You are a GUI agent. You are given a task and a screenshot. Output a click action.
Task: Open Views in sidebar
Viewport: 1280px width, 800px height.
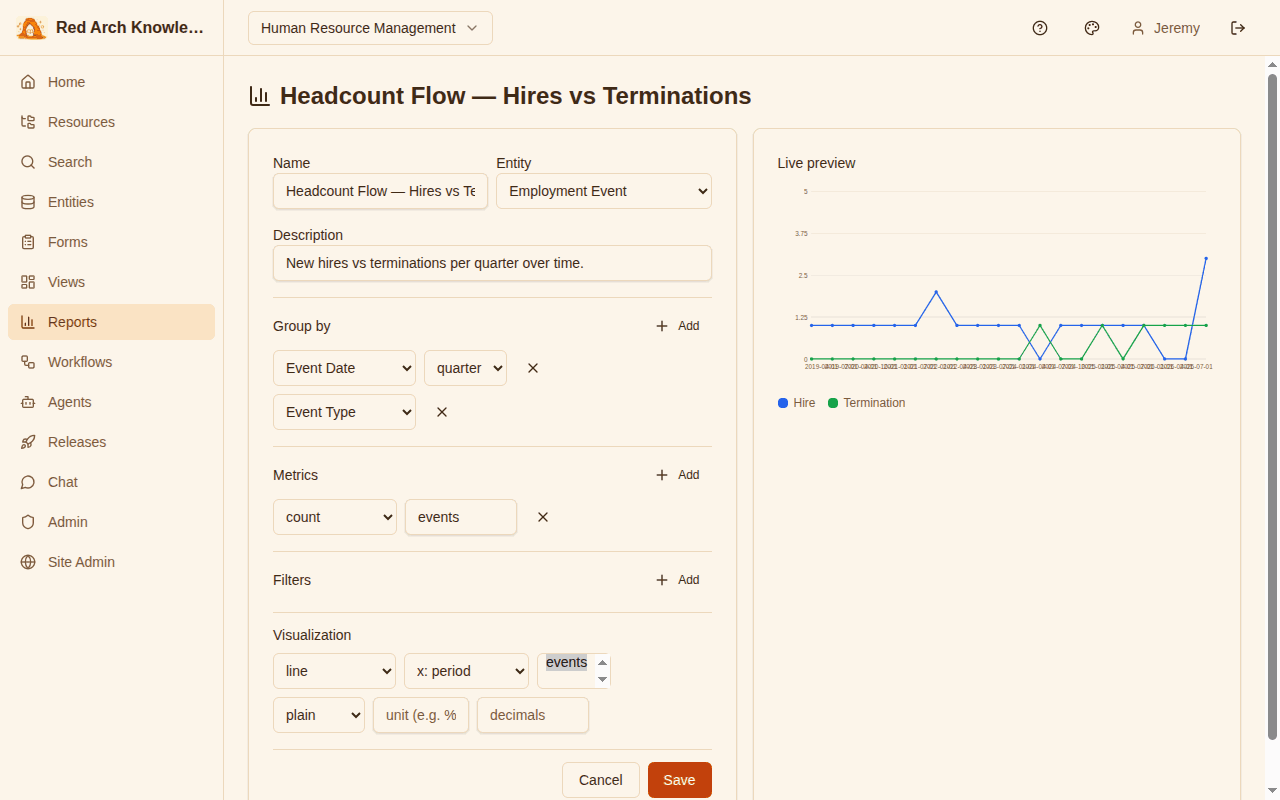tap(111, 282)
